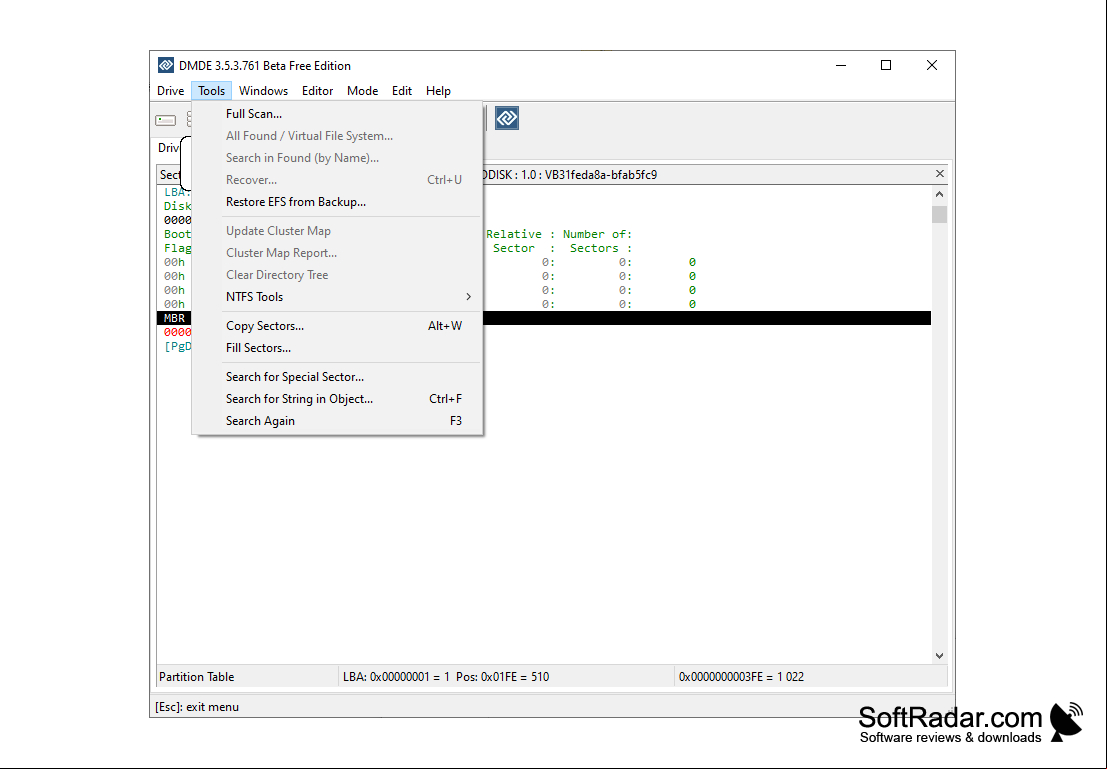Click the blue DMDE logo toolbar button
This screenshot has height=769, width=1107.
[x=507, y=118]
